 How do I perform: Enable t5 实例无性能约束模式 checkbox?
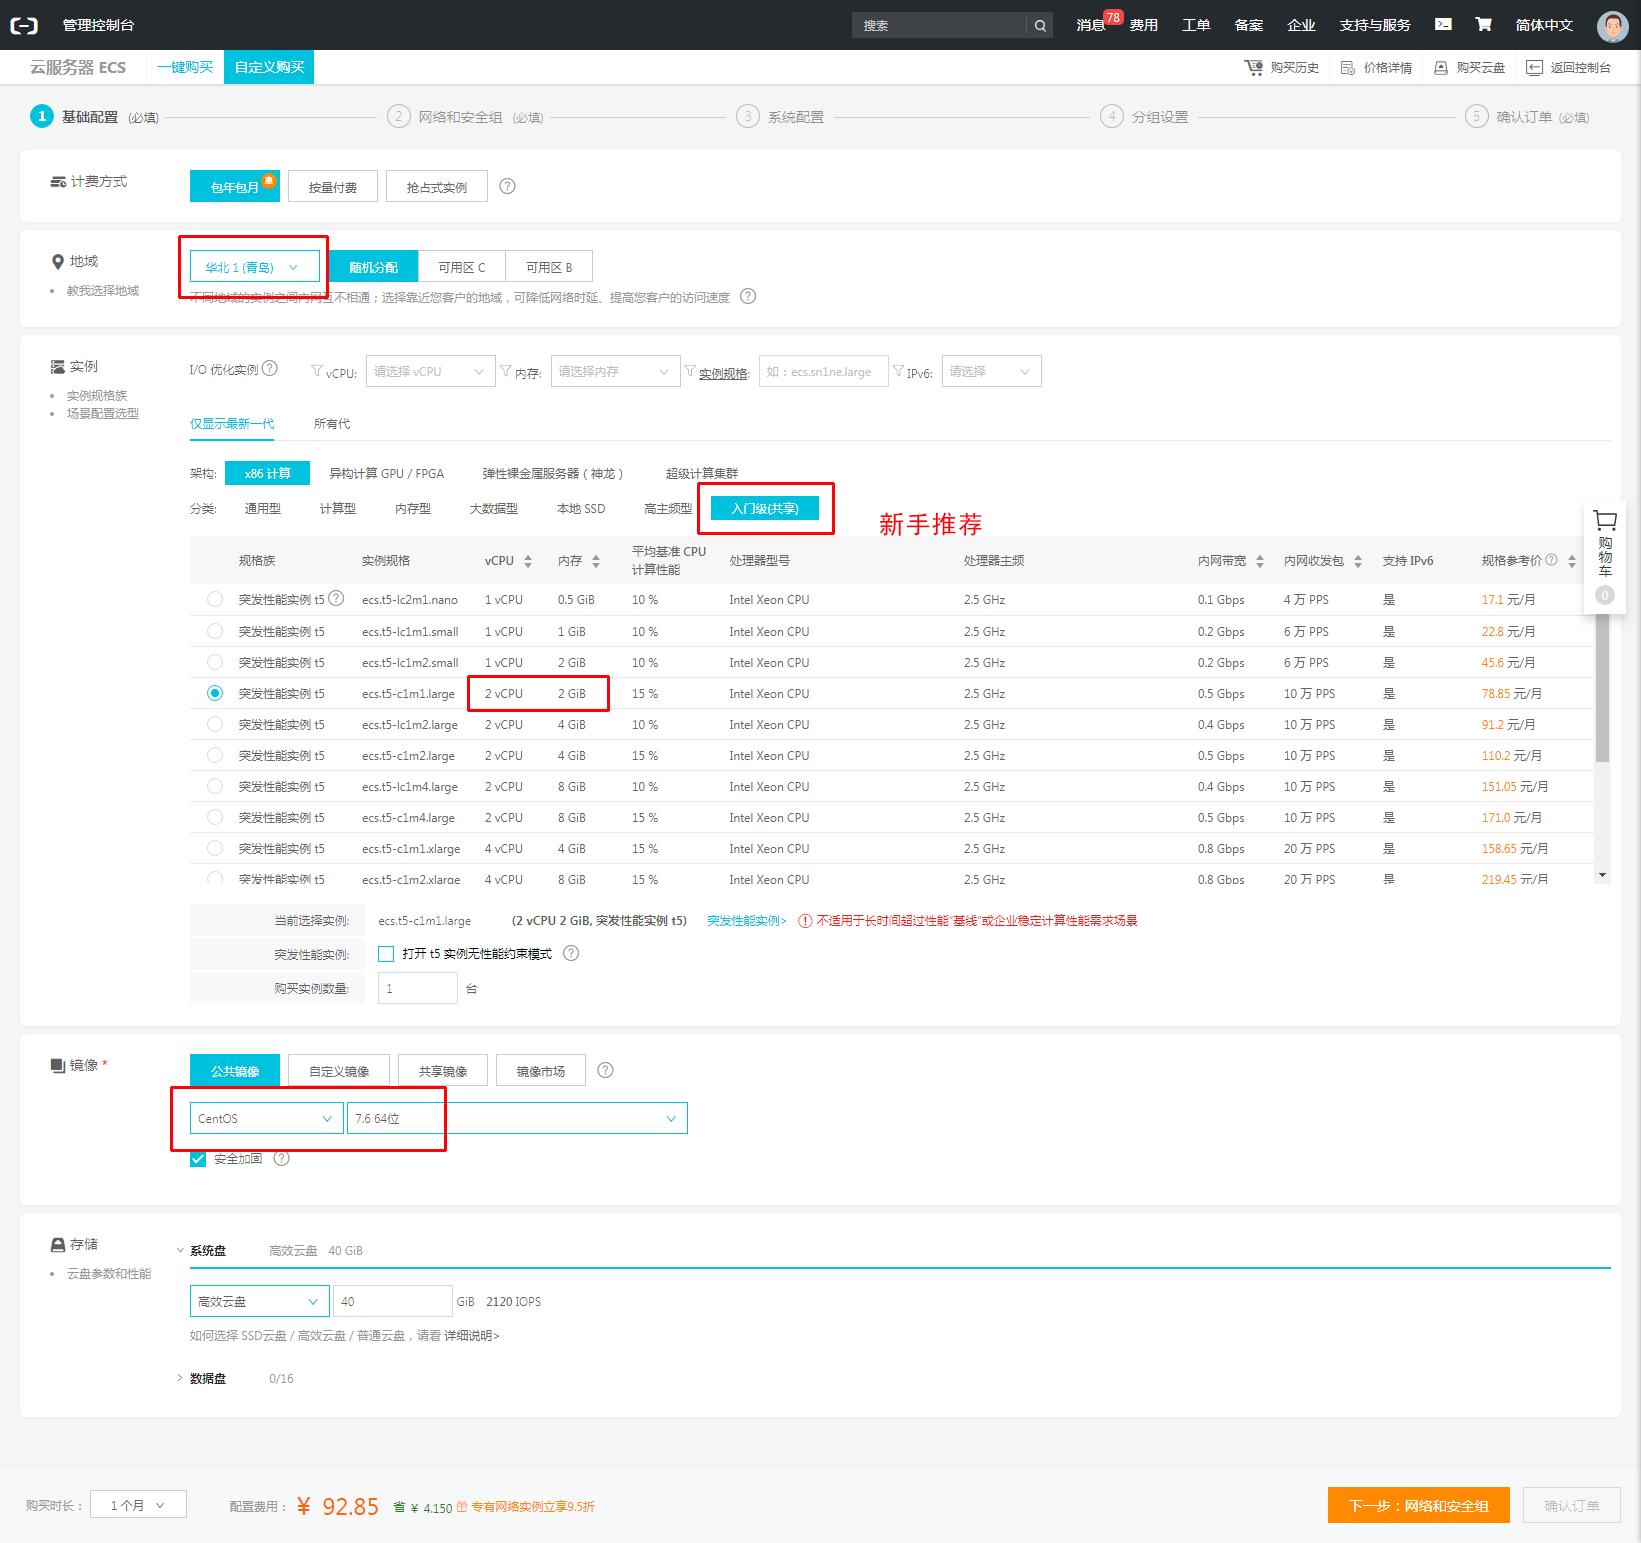(386, 954)
